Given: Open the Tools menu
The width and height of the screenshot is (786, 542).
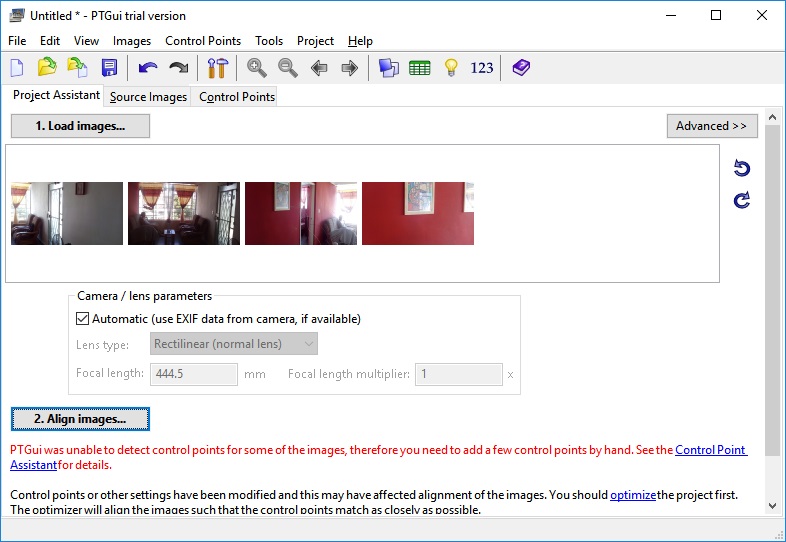Looking at the screenshot, I should (x=269, y=41).
